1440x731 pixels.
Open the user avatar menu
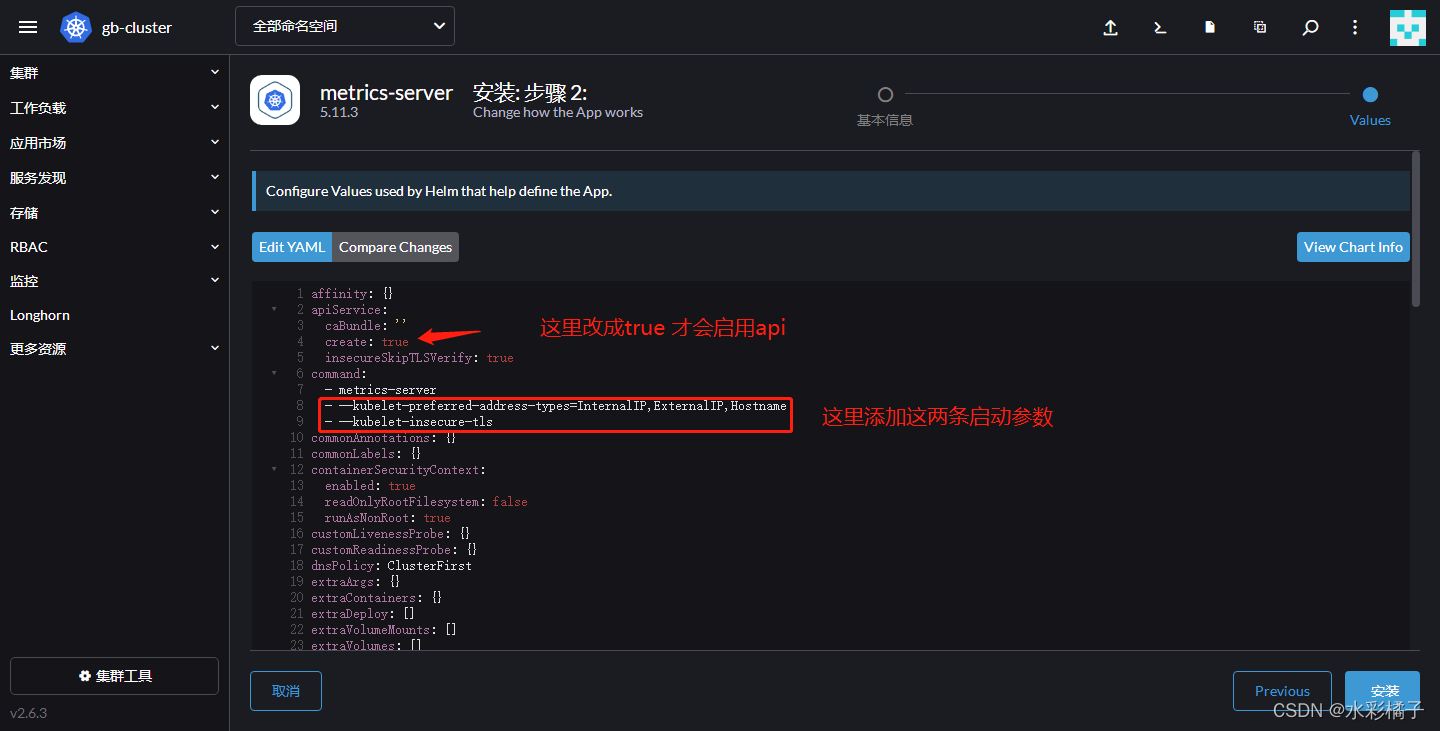click(1407, 28)
